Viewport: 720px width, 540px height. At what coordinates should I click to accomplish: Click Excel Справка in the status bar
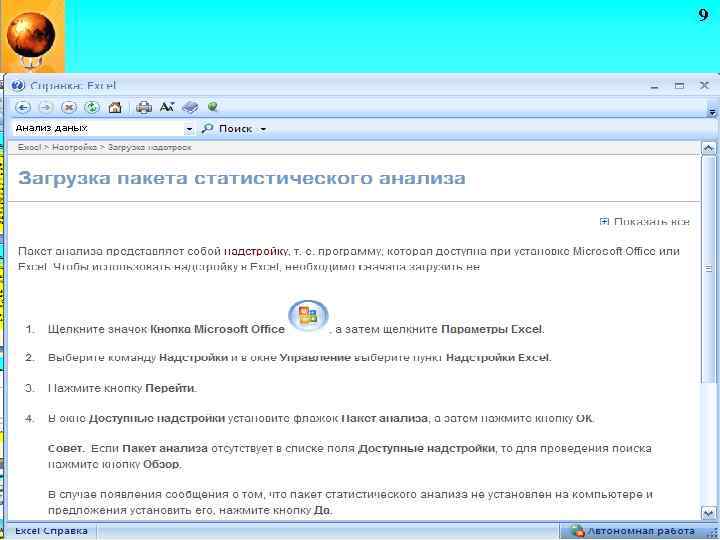click(x=51, y=531)
